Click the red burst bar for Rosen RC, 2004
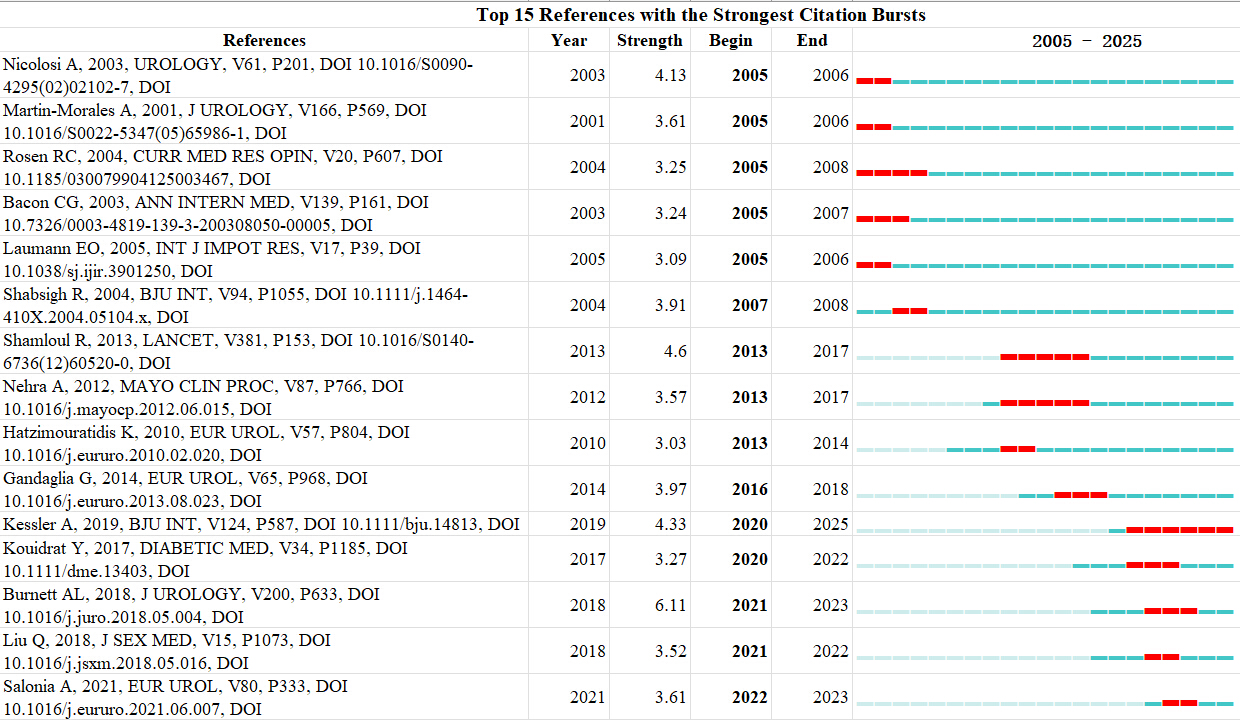This screenshot has height=720, width=1240. click(892, 173)
